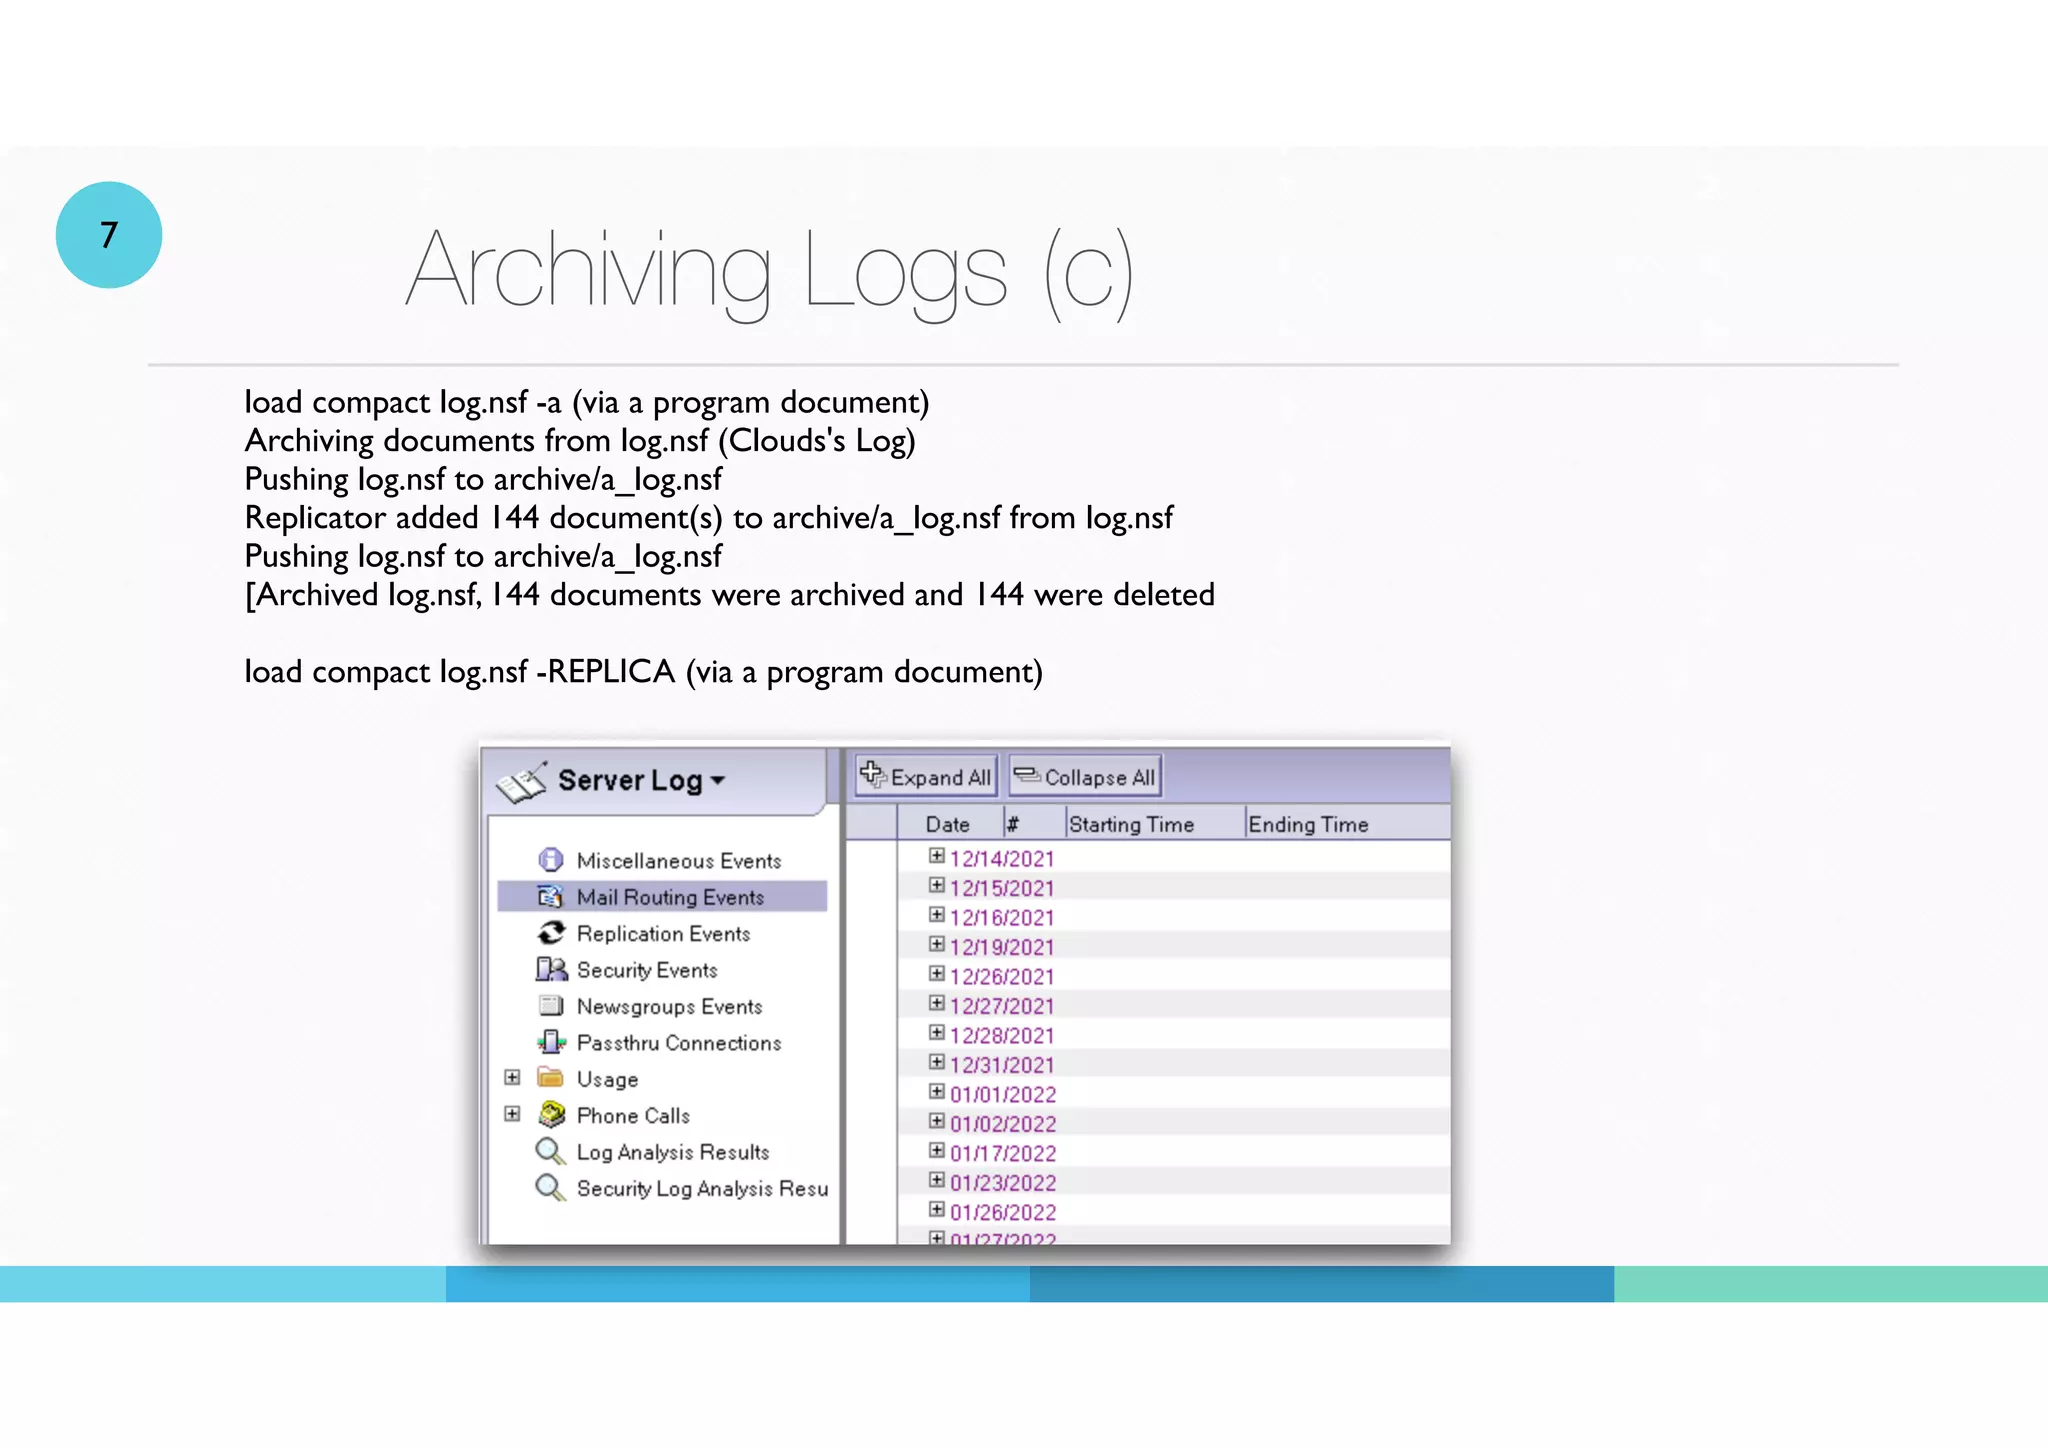Click the Replication Events arrows icon
The image size is (2048, 1448).
(550, 933)
